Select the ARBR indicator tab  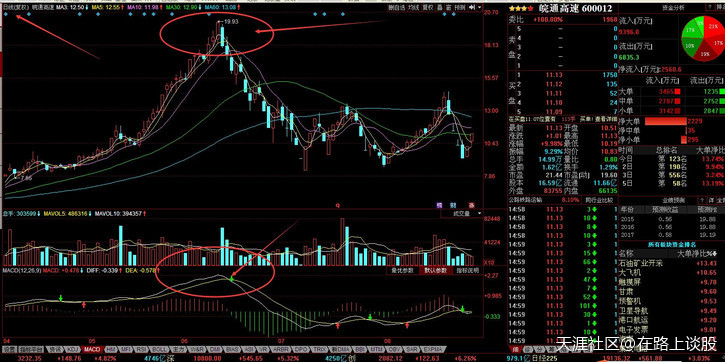pyautogui.click(x=280, y=349)
